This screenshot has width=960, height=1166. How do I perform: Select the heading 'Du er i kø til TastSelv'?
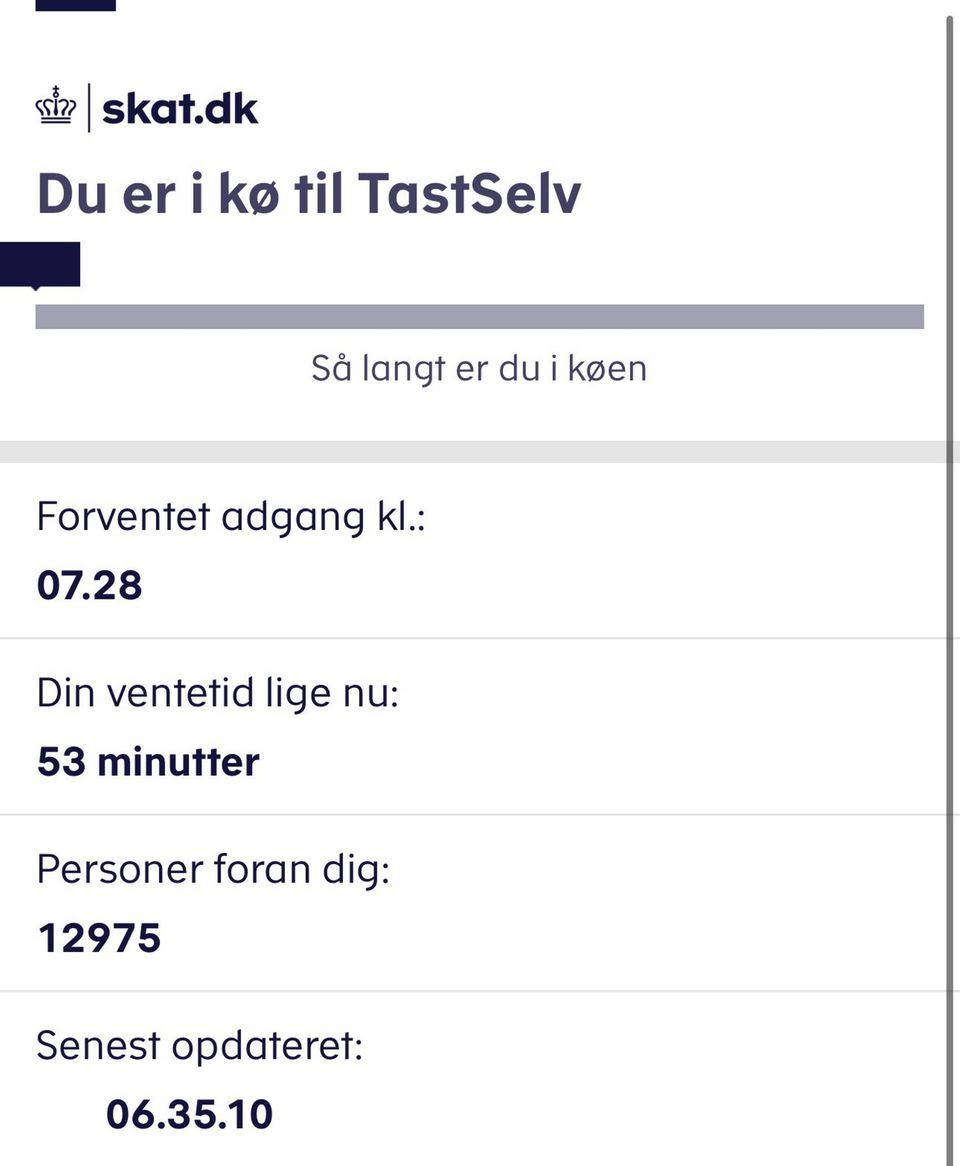click(x=309, y=193)
